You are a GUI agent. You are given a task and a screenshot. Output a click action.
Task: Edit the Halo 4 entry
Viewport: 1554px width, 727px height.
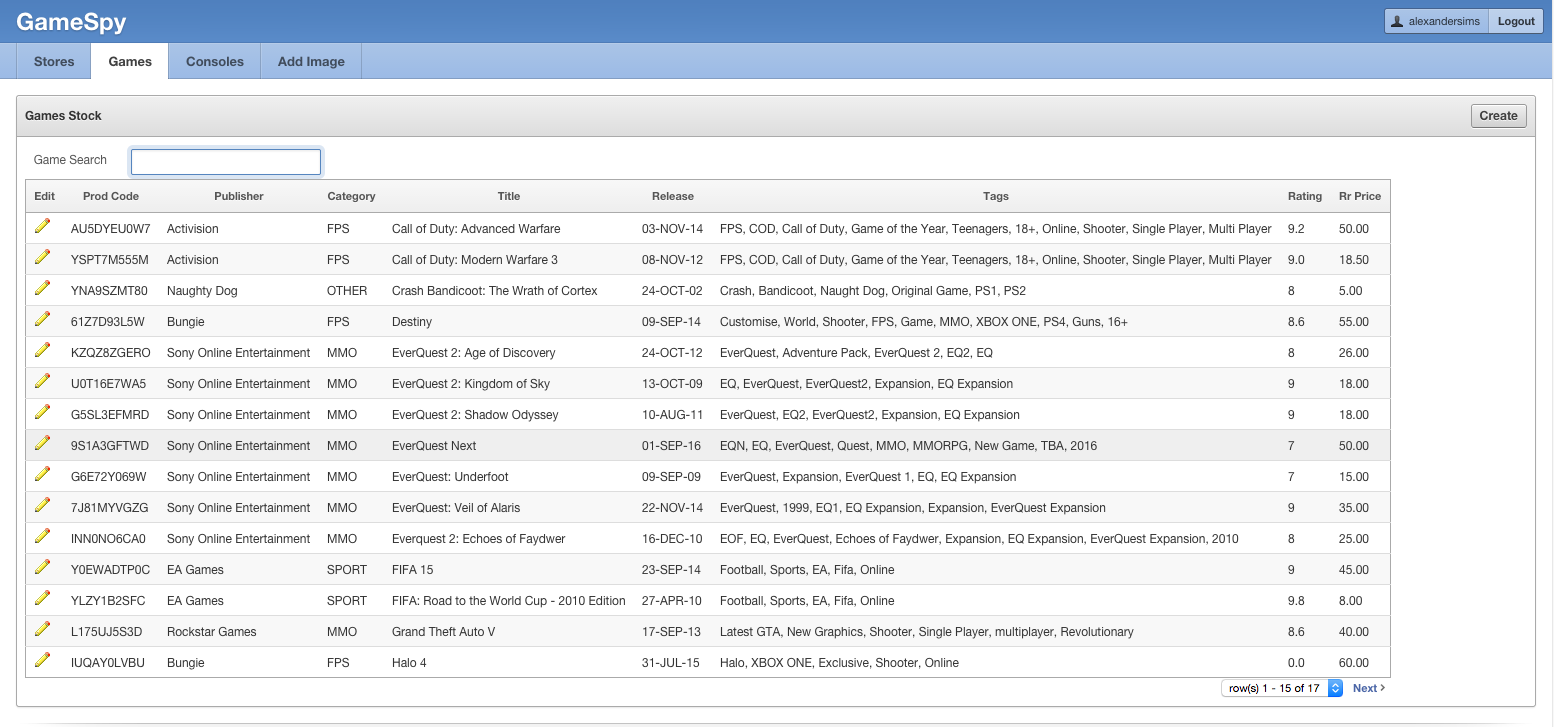pos(42,660)
